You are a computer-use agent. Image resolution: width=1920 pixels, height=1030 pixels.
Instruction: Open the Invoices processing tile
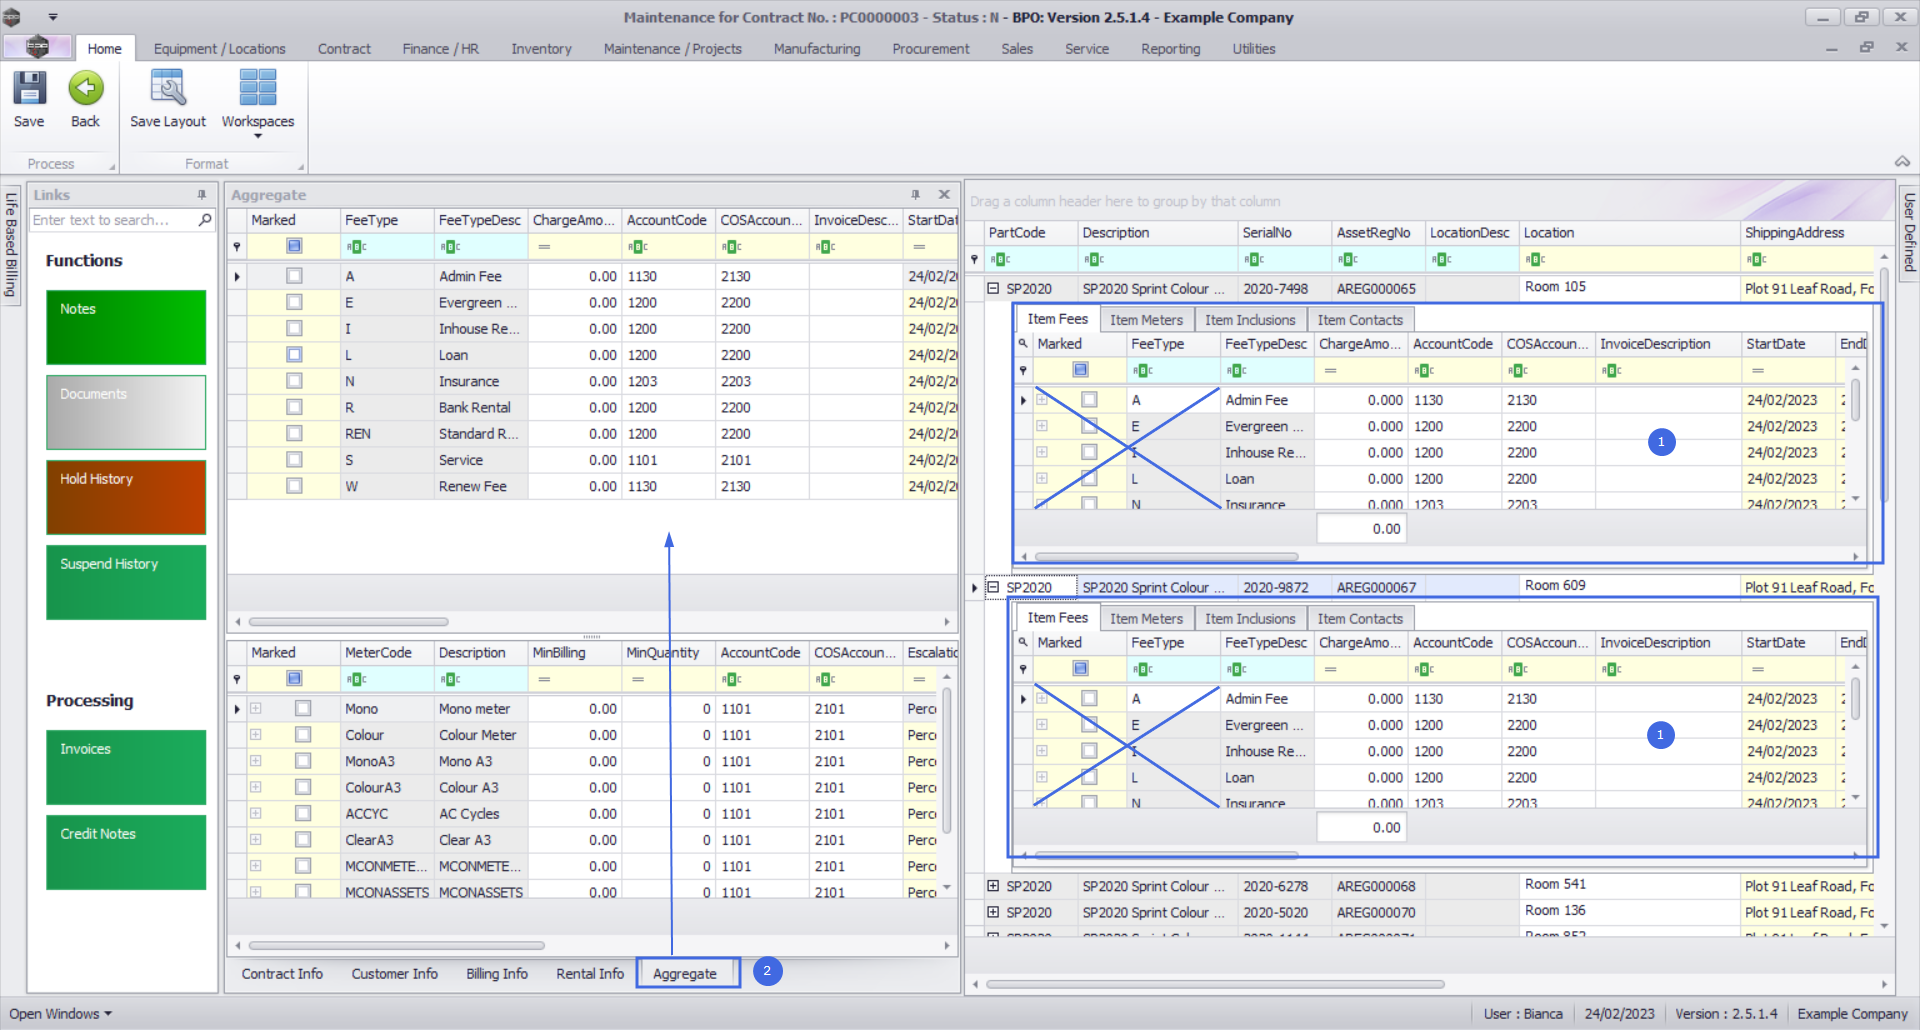point(126,767)
